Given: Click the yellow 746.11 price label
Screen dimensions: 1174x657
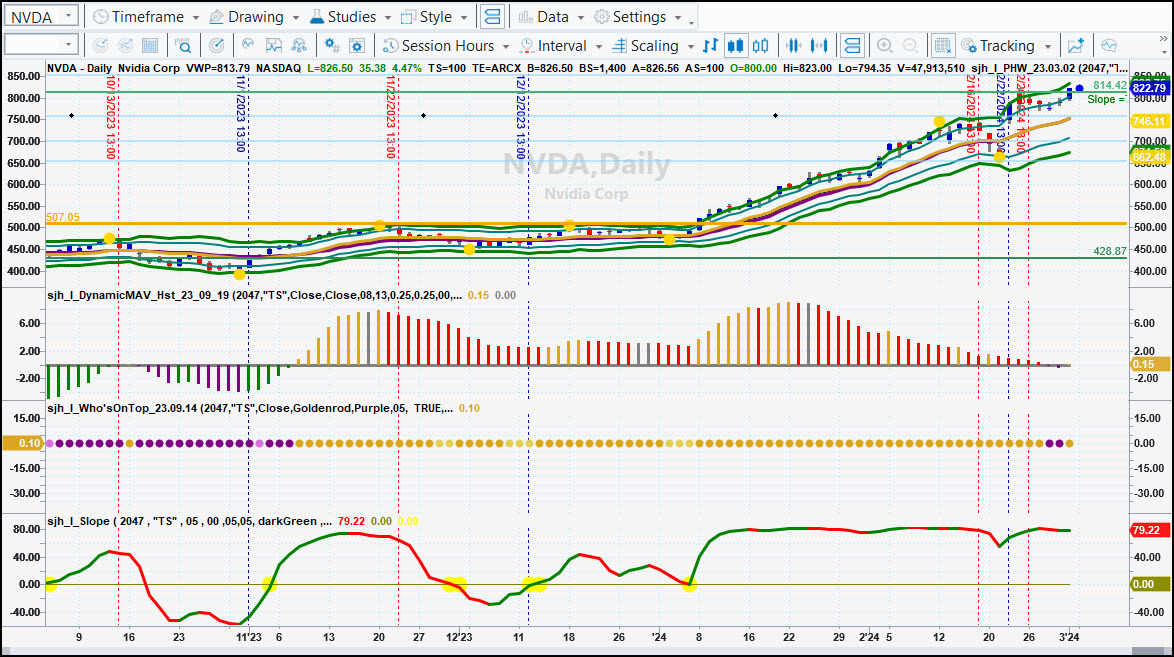Looking at the screenshot, I should pyautogui.click(x=1149, y=121).
